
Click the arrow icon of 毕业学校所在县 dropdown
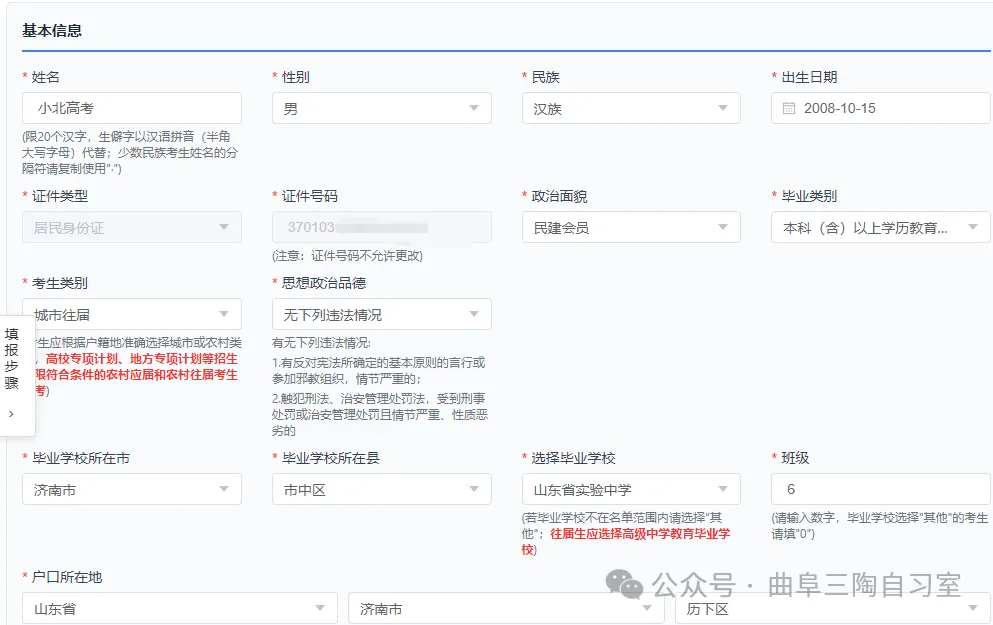tap(474, 489)
